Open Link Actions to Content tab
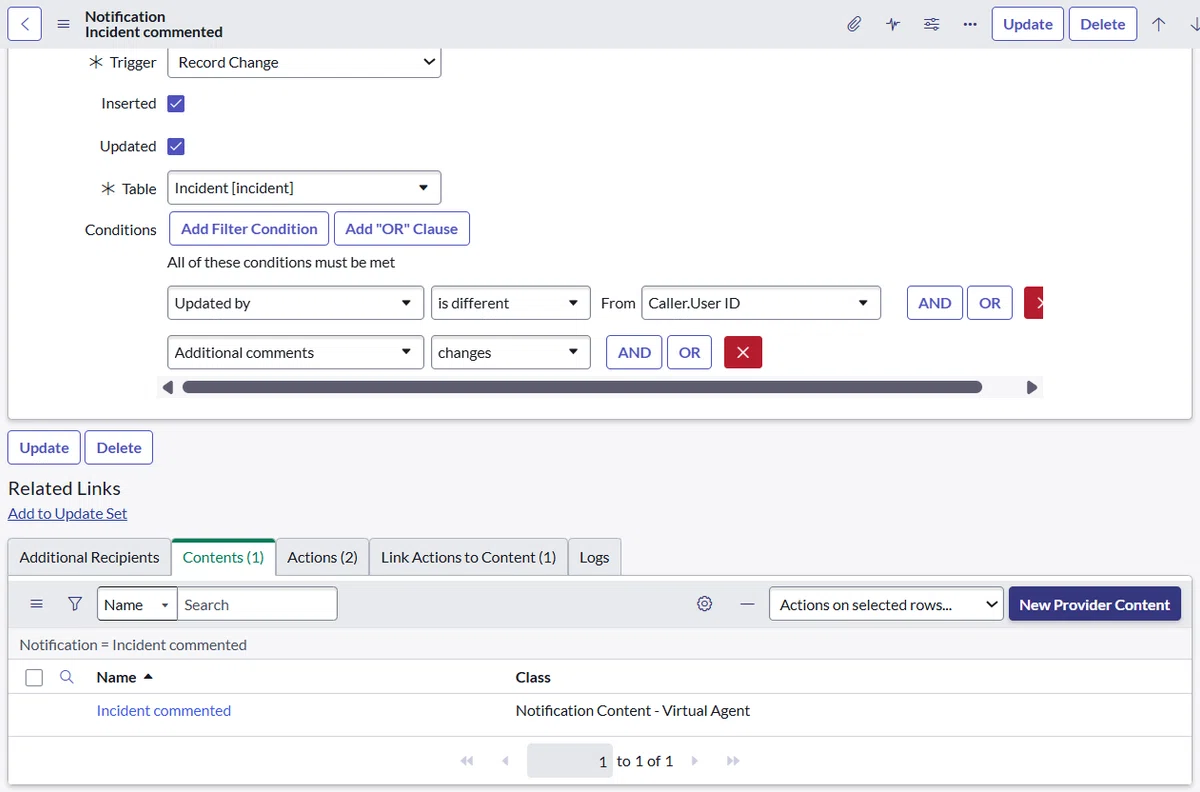 click(x=468, y=557)
